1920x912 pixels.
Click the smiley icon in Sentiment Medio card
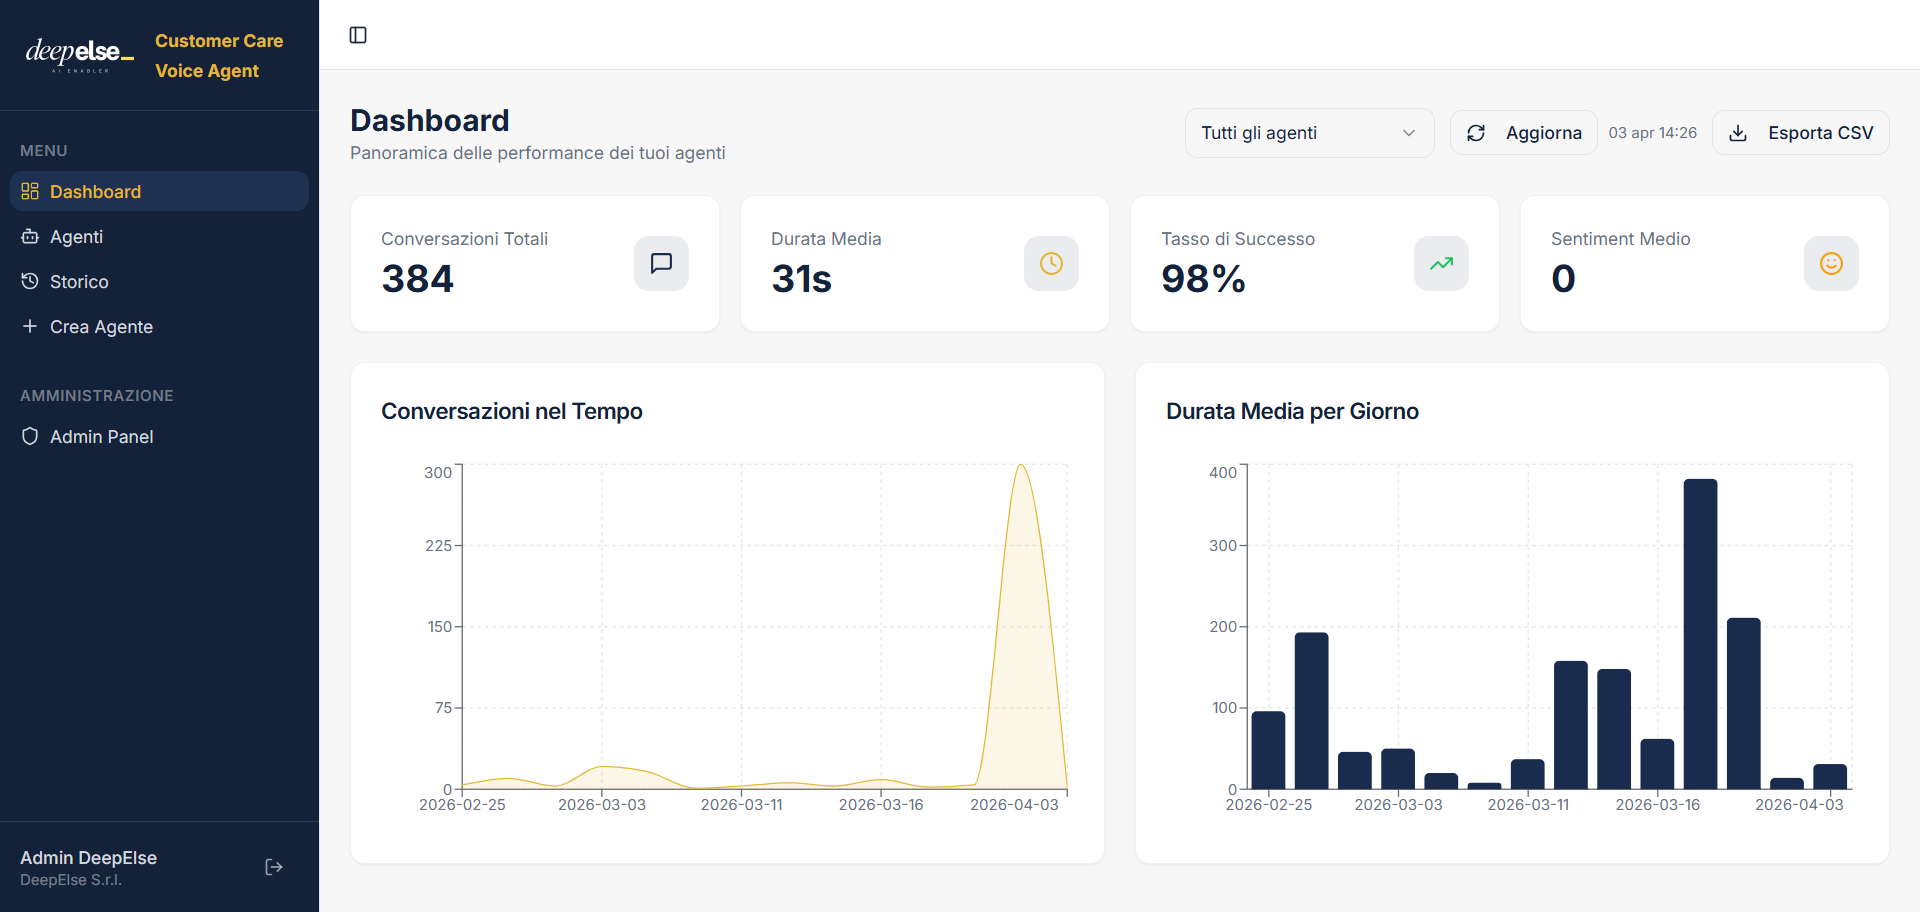[1831, 263]
